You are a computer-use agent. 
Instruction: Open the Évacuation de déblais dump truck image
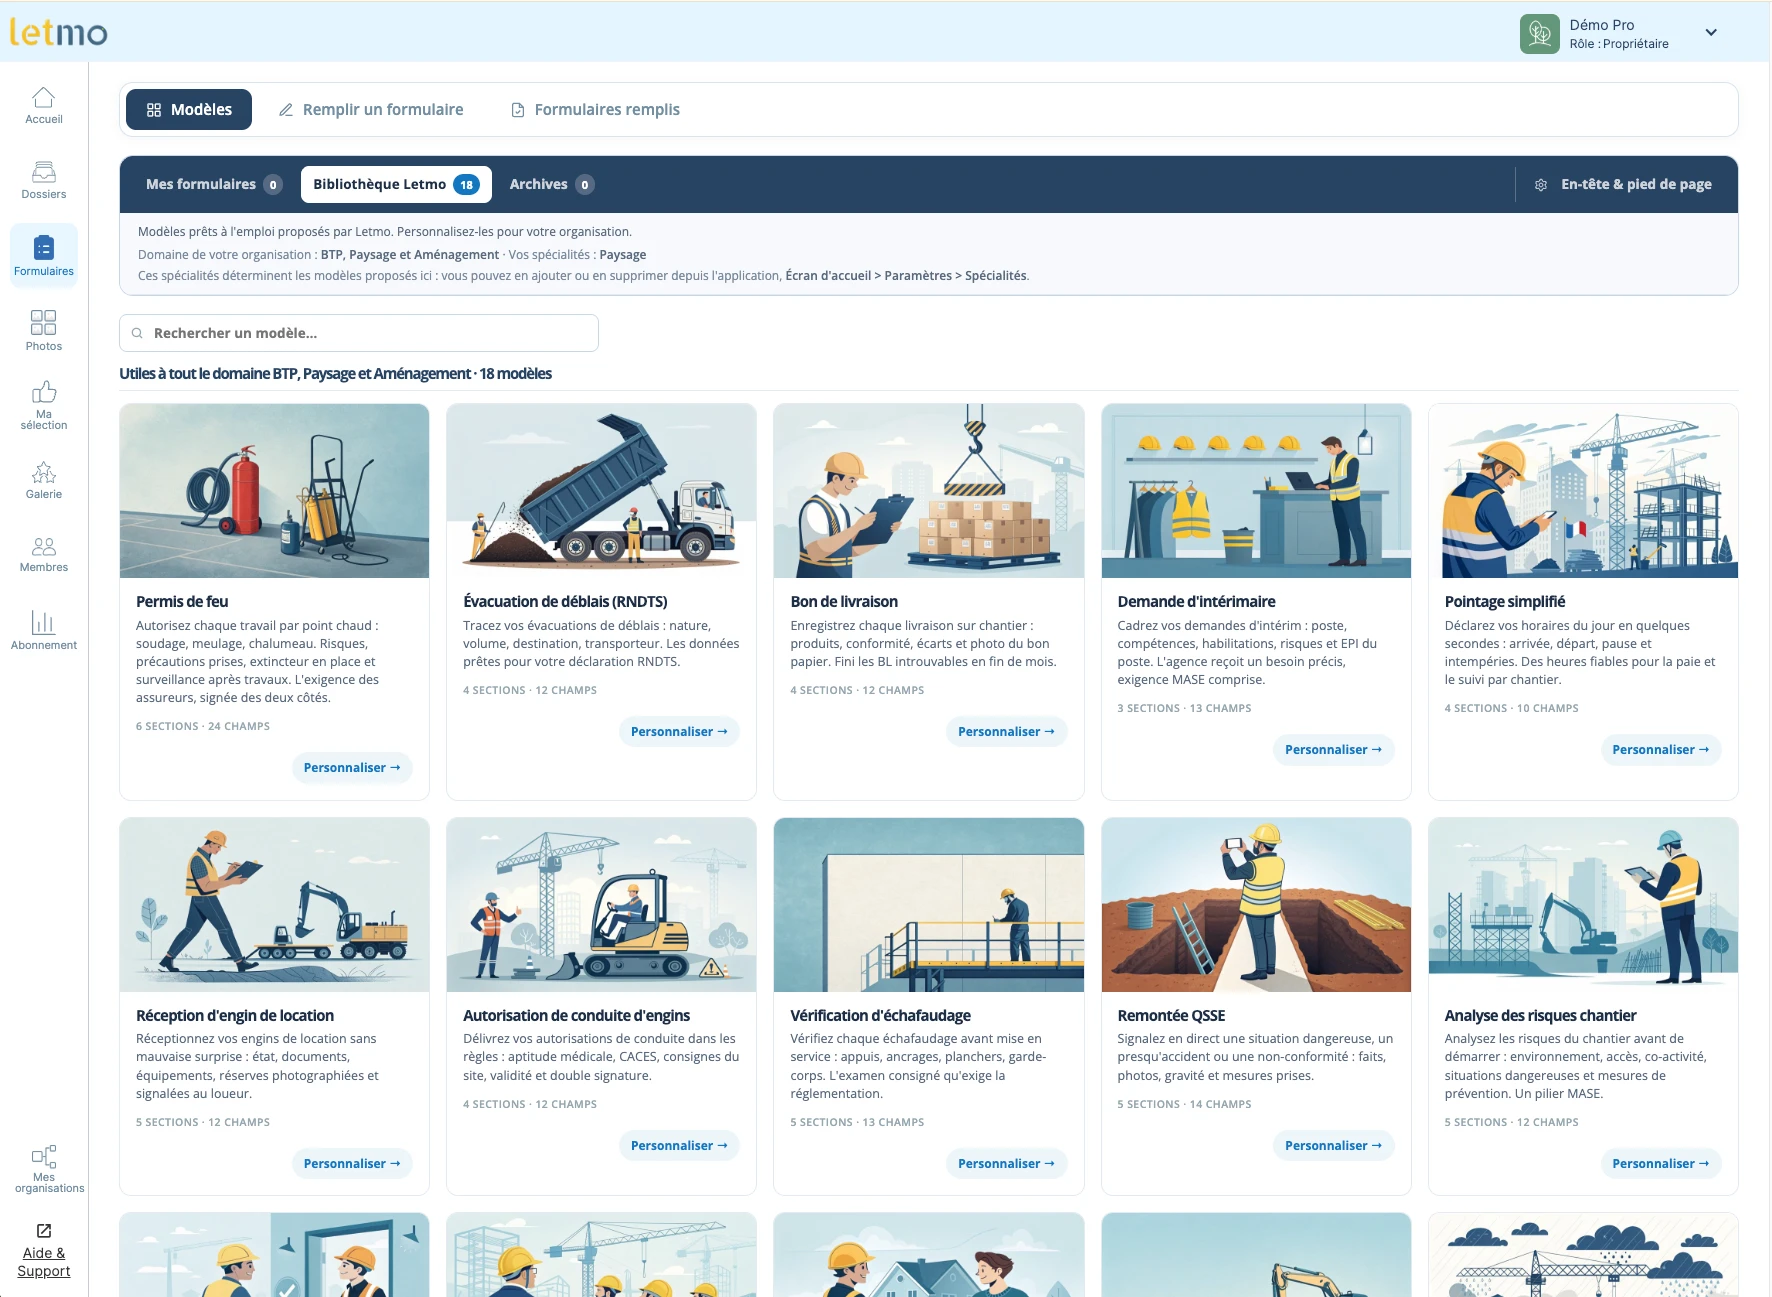(x=601, y=491)
